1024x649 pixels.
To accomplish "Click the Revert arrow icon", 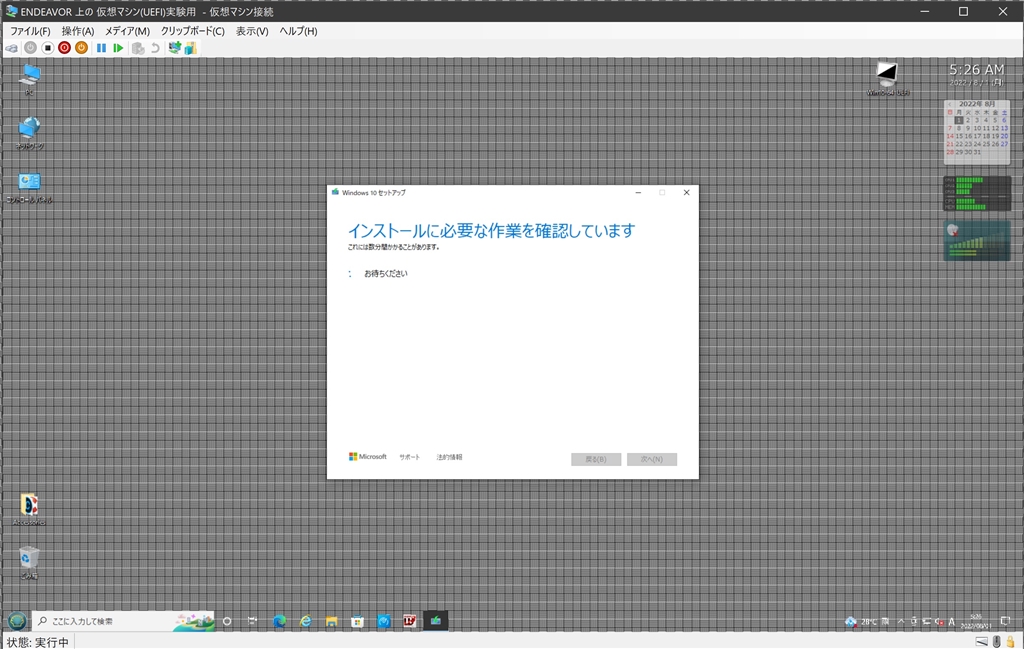I will (x=155, y=48).
